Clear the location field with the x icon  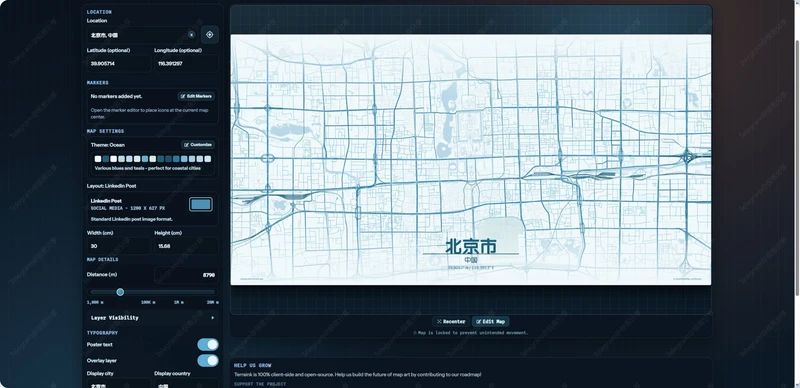pos(191,35)
